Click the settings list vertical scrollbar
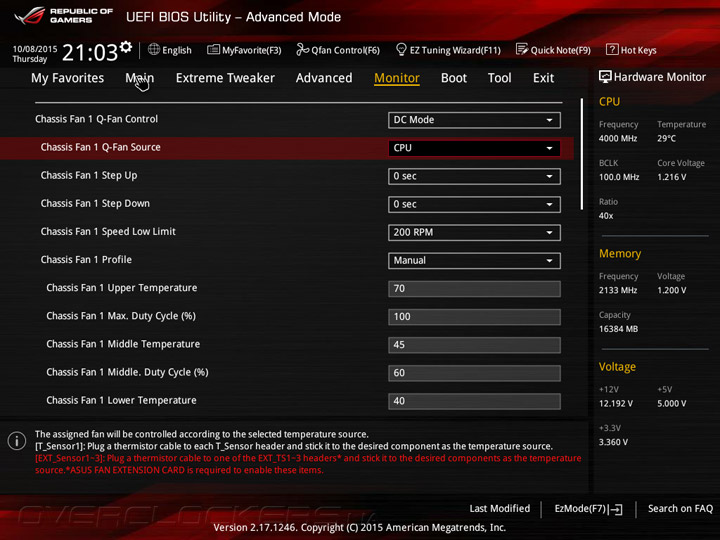Viewport: 720px width, 540px height. click(582, 154)
